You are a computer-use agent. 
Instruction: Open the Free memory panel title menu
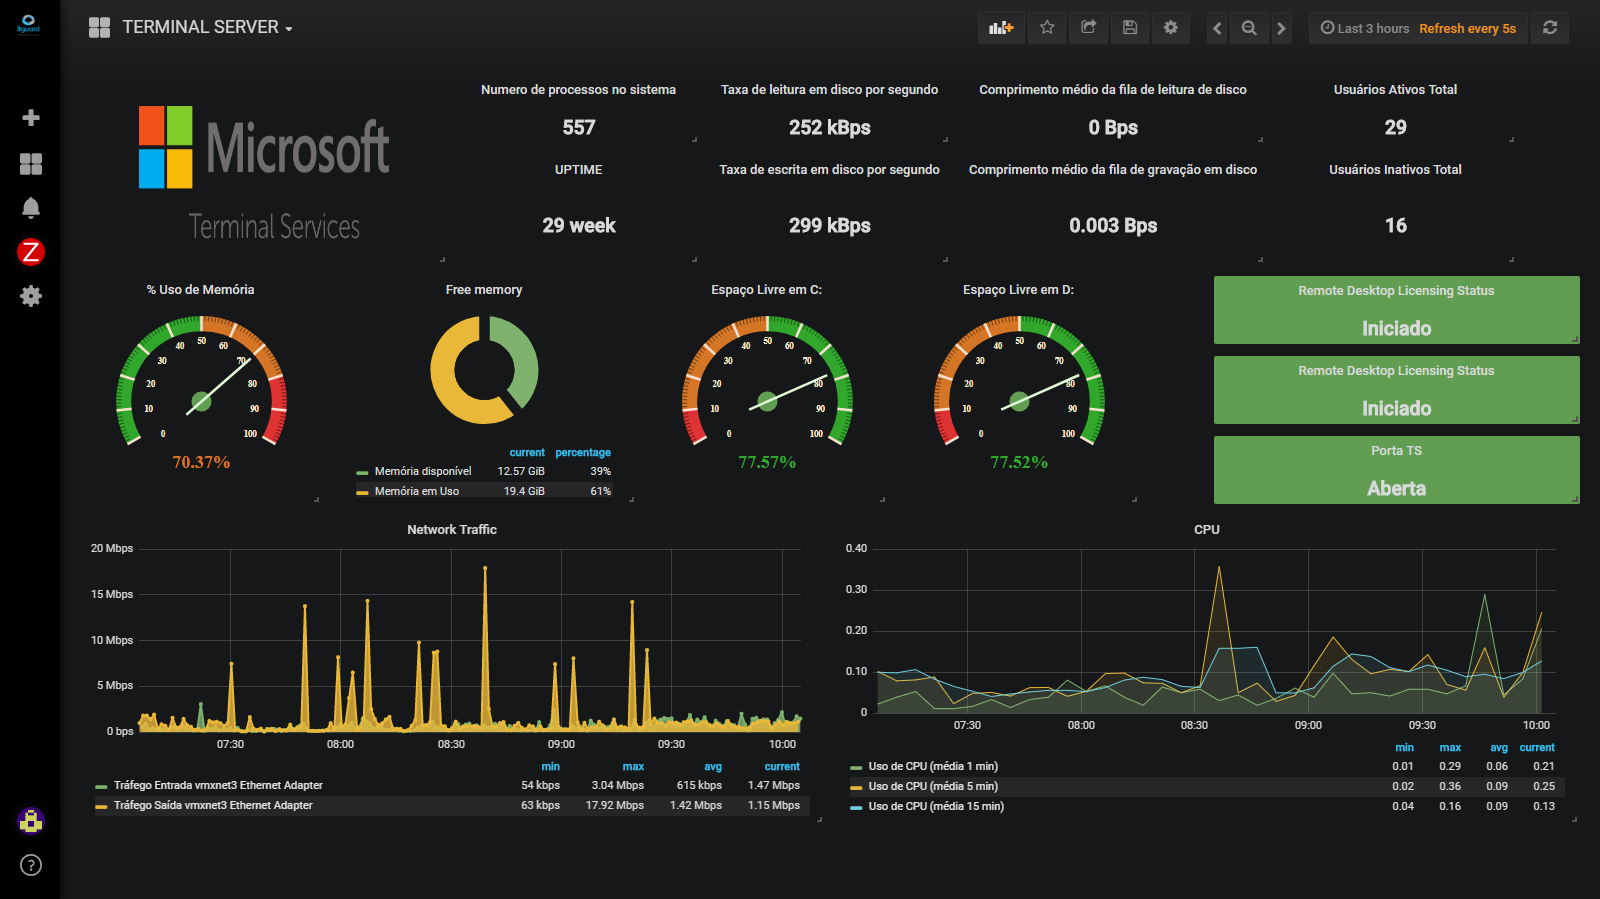coord(484,289)
